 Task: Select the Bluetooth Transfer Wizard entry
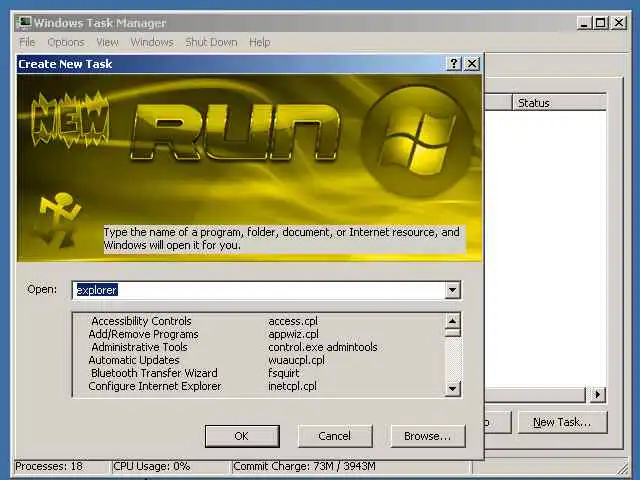coord(154,373)
